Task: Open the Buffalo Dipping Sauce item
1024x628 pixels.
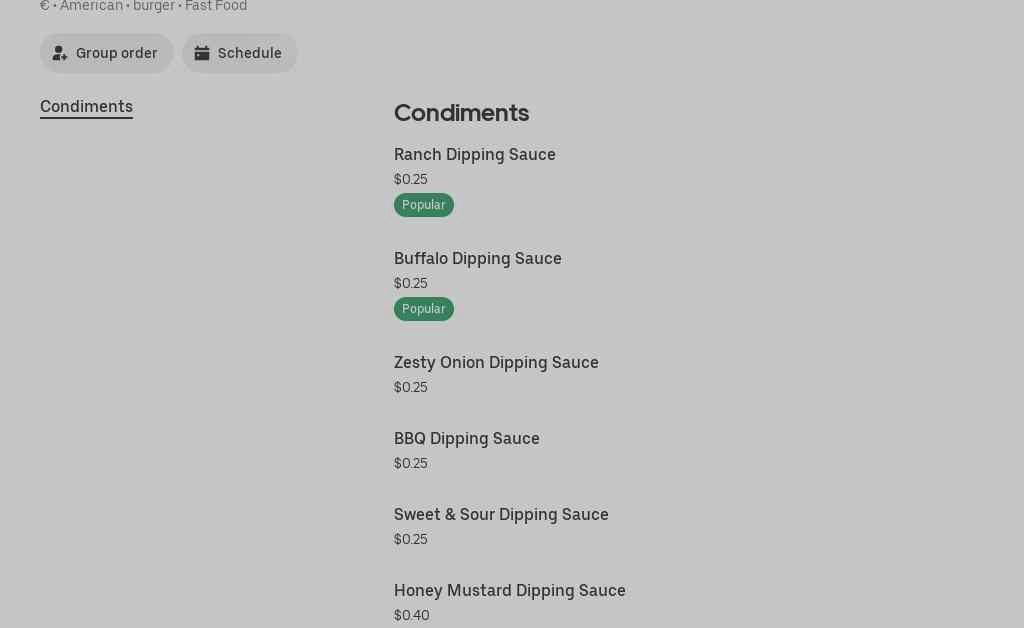Action: coord(477,259)
